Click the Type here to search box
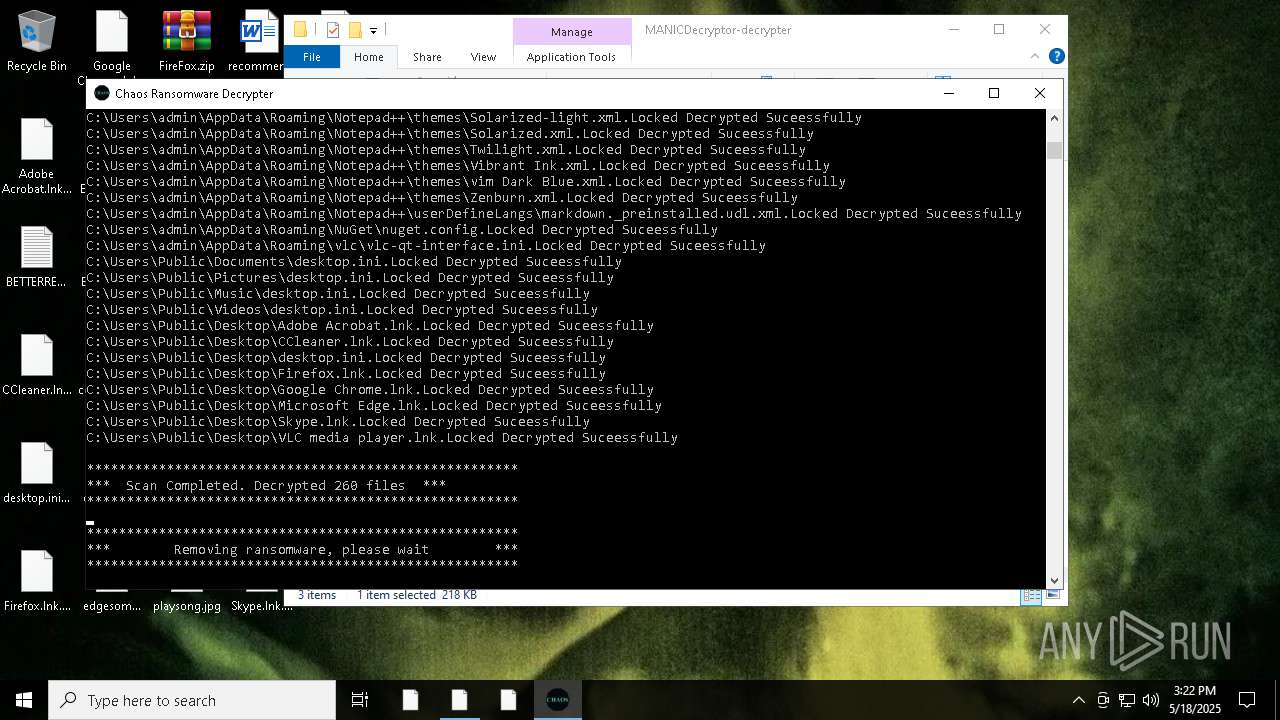Image resolution: width=1280 pixels, height=720 pixels. 192,700
